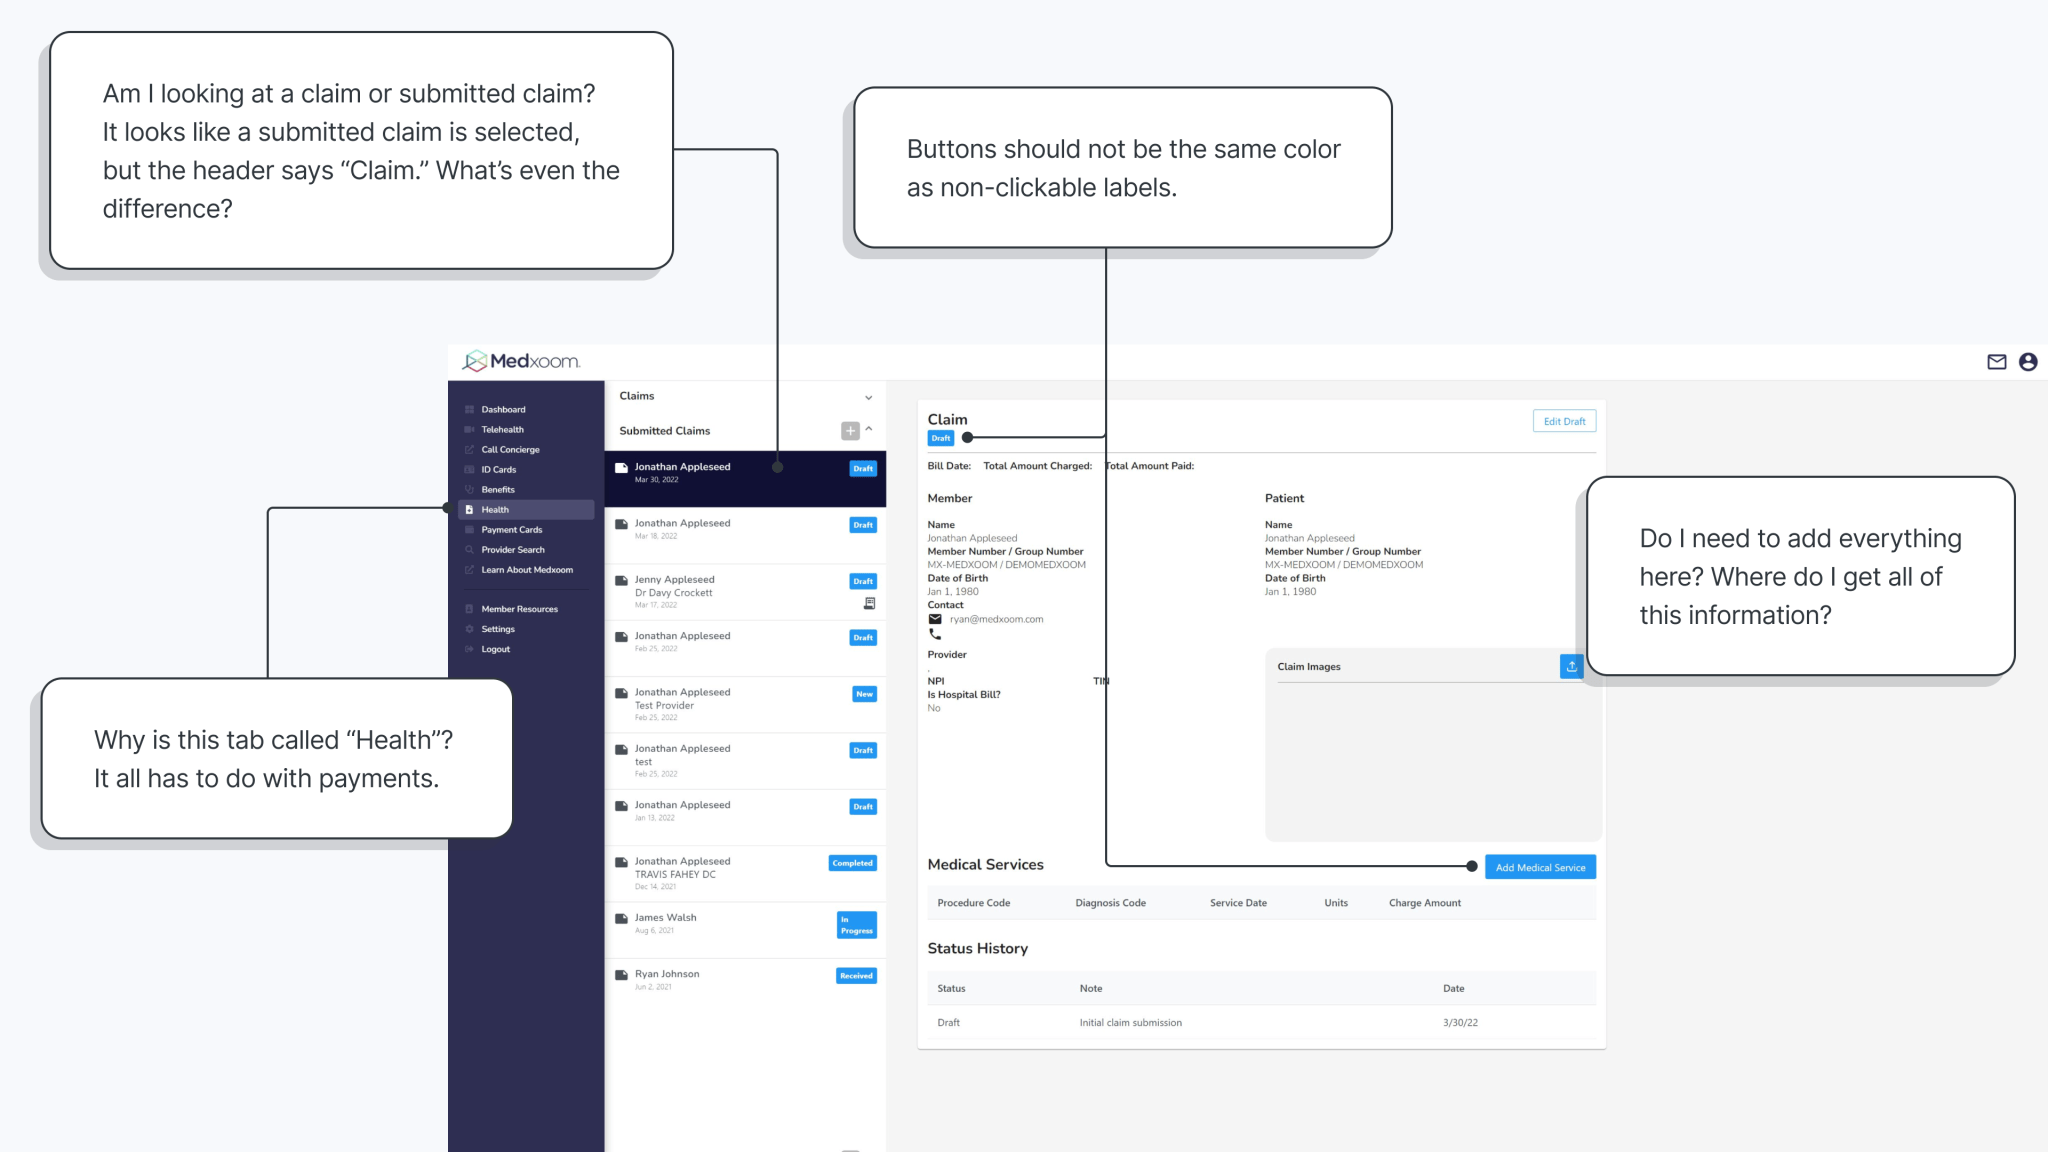Click file icon on TRAVIS FAHEY DC claim
This screenshot has height=1152, width=2048.
(x=621, y=862)
